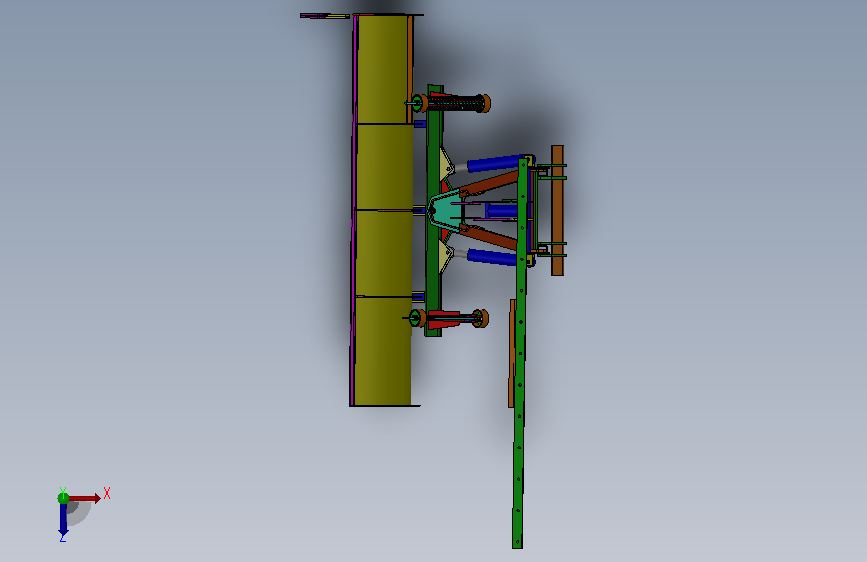867x562 pixels.
Task: Select the lower blue hydraulic cylinder
Action: (492, 257)
